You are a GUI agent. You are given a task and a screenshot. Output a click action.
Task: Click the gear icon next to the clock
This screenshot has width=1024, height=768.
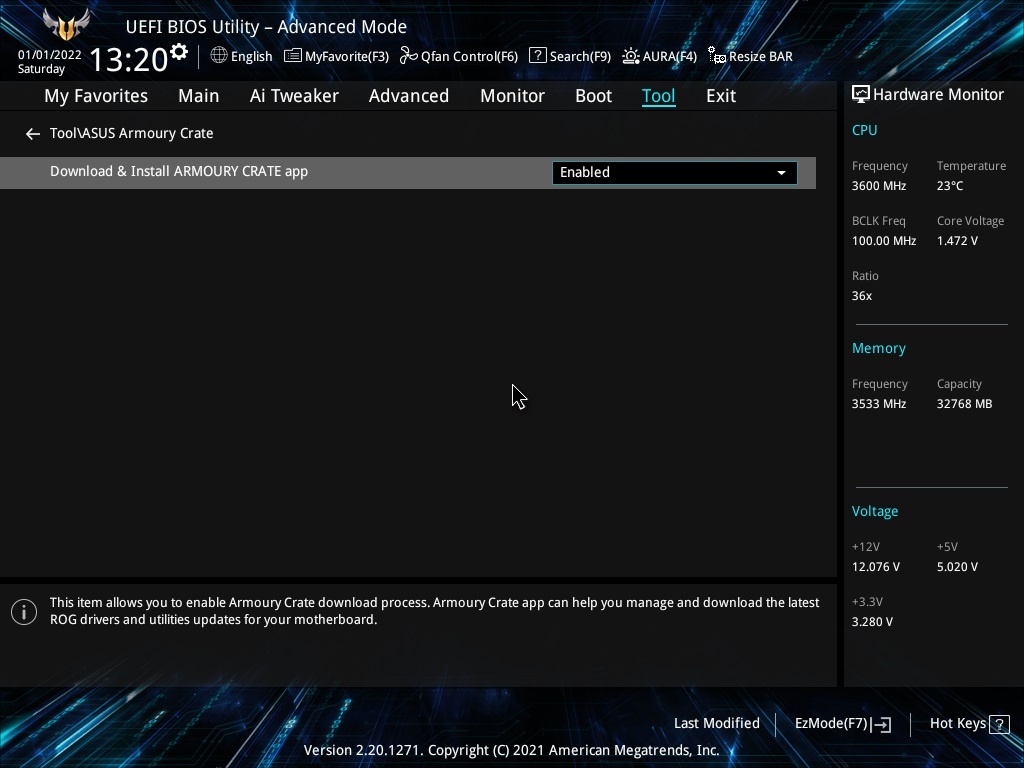179,52
